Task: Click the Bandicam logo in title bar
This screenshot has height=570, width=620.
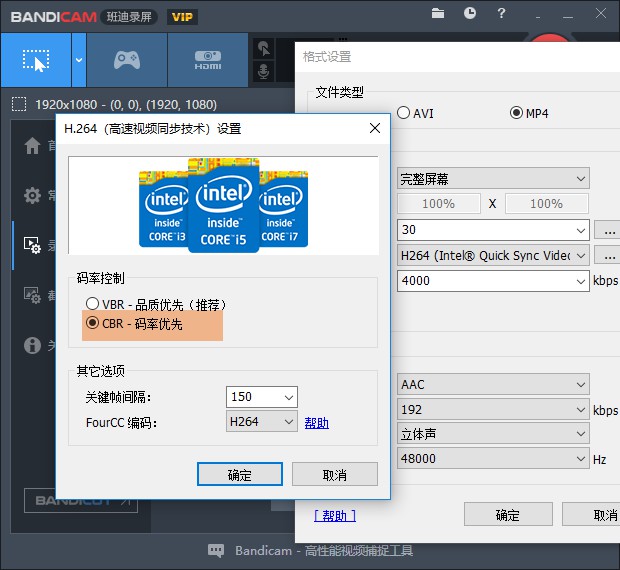Action: 53,17
